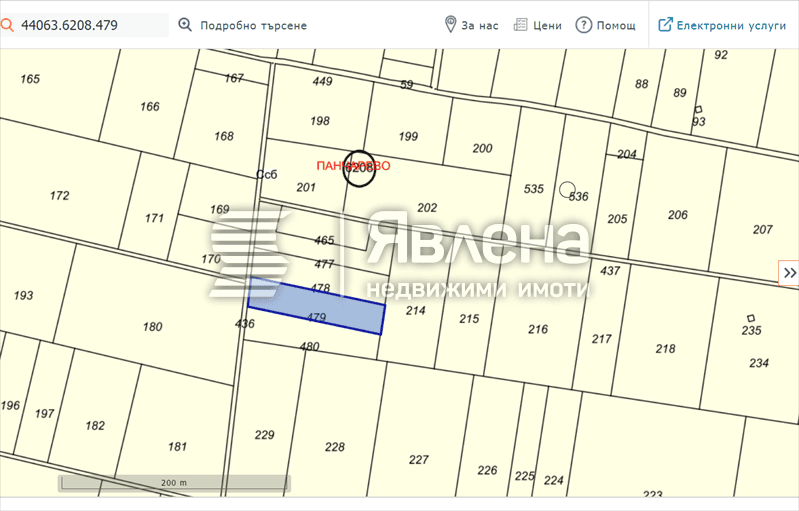799x511 pixels.
Task: Click the location pin icon
Action: (450, 24)
